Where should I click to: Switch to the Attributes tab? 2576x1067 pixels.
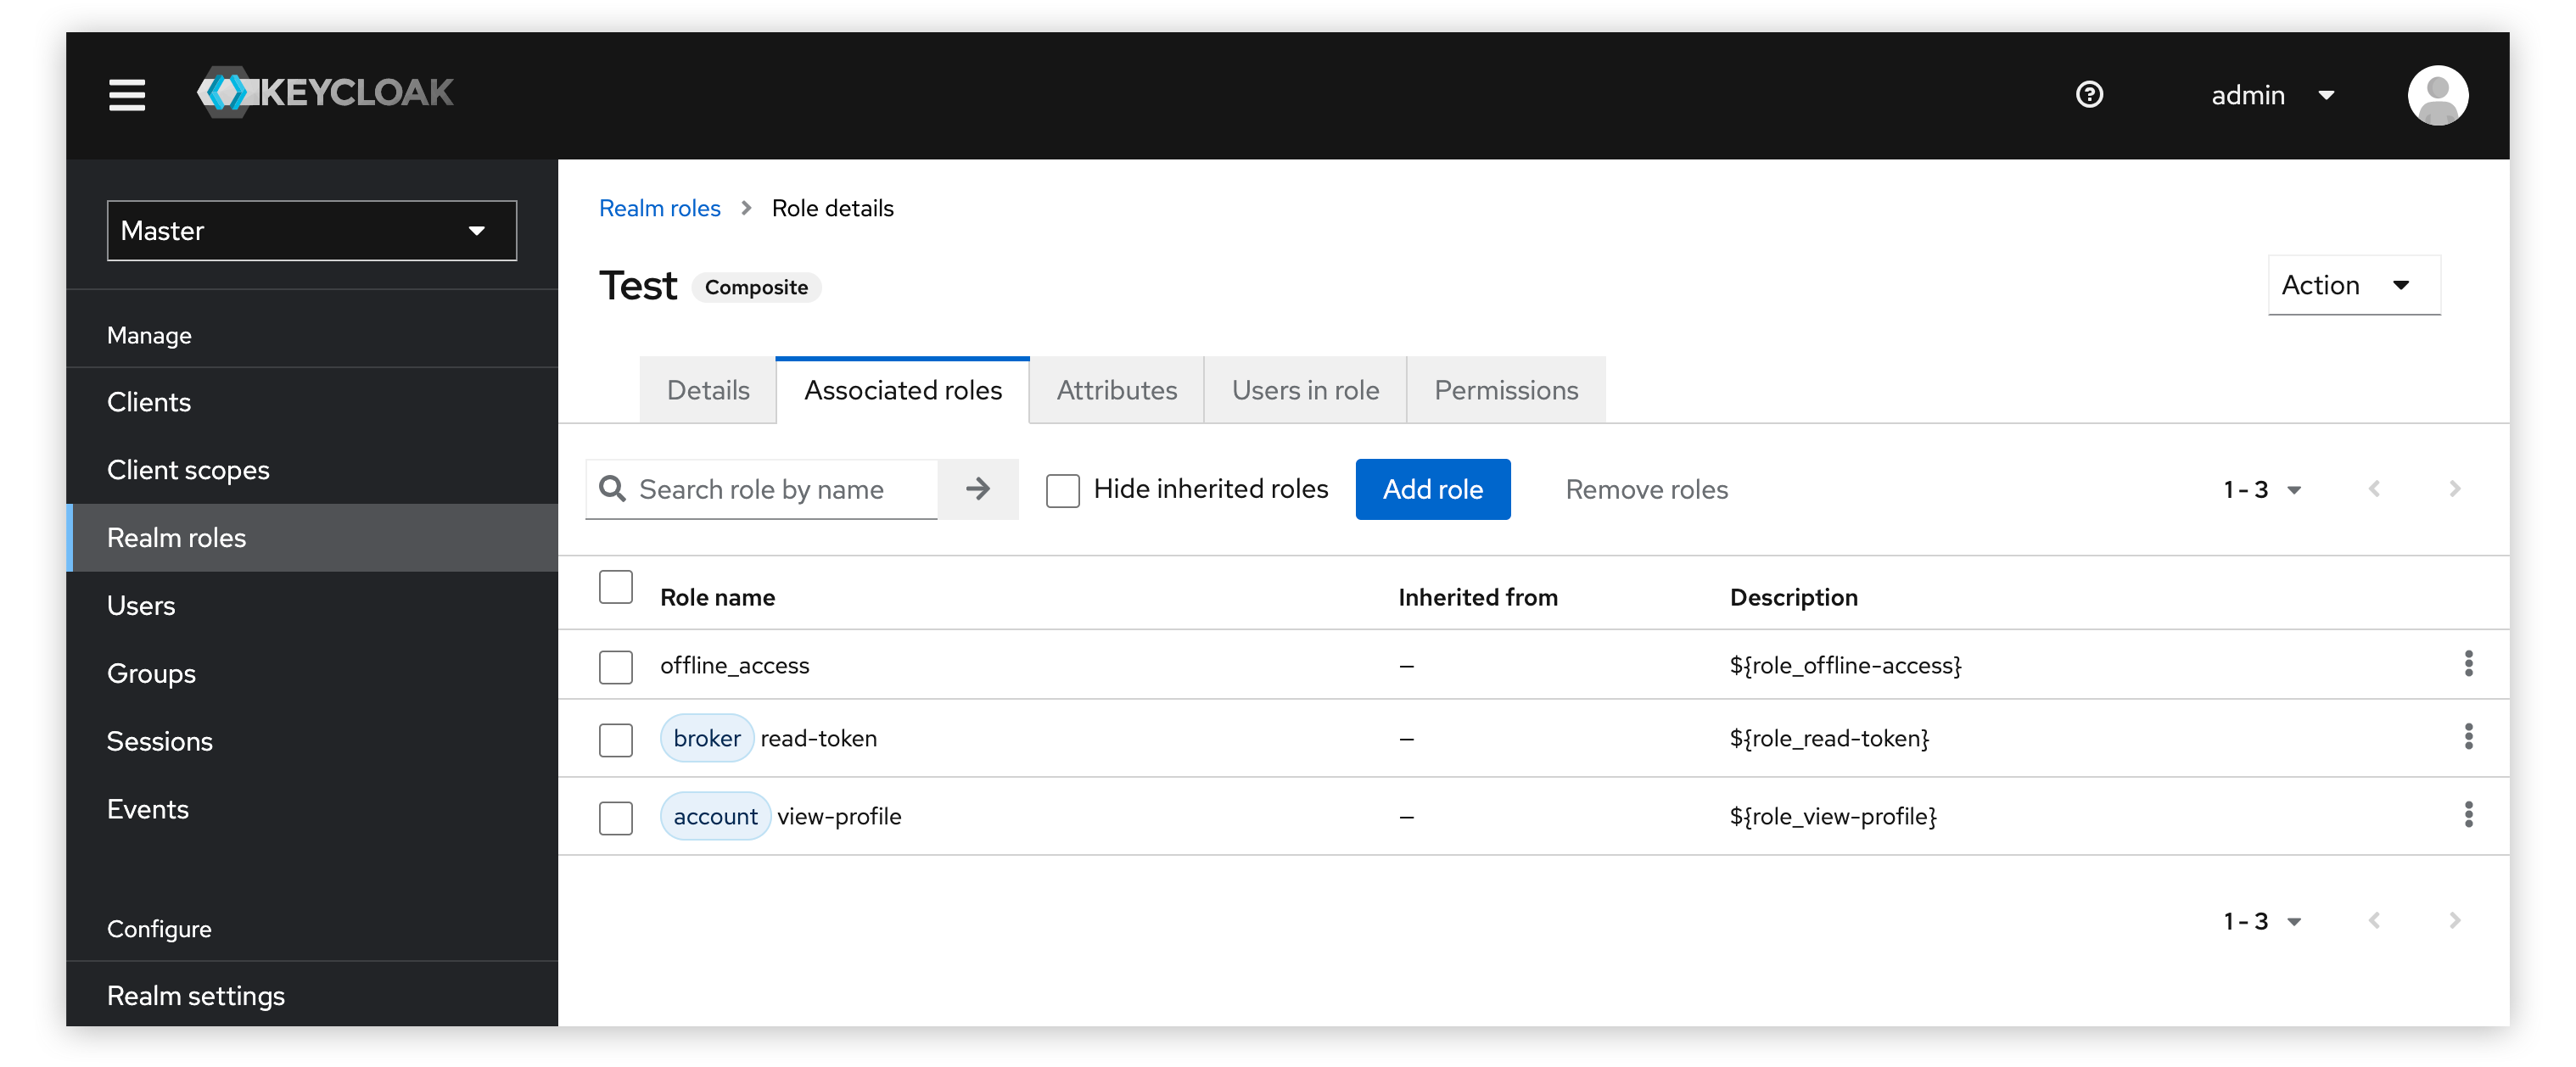[x=1116, y=390]
